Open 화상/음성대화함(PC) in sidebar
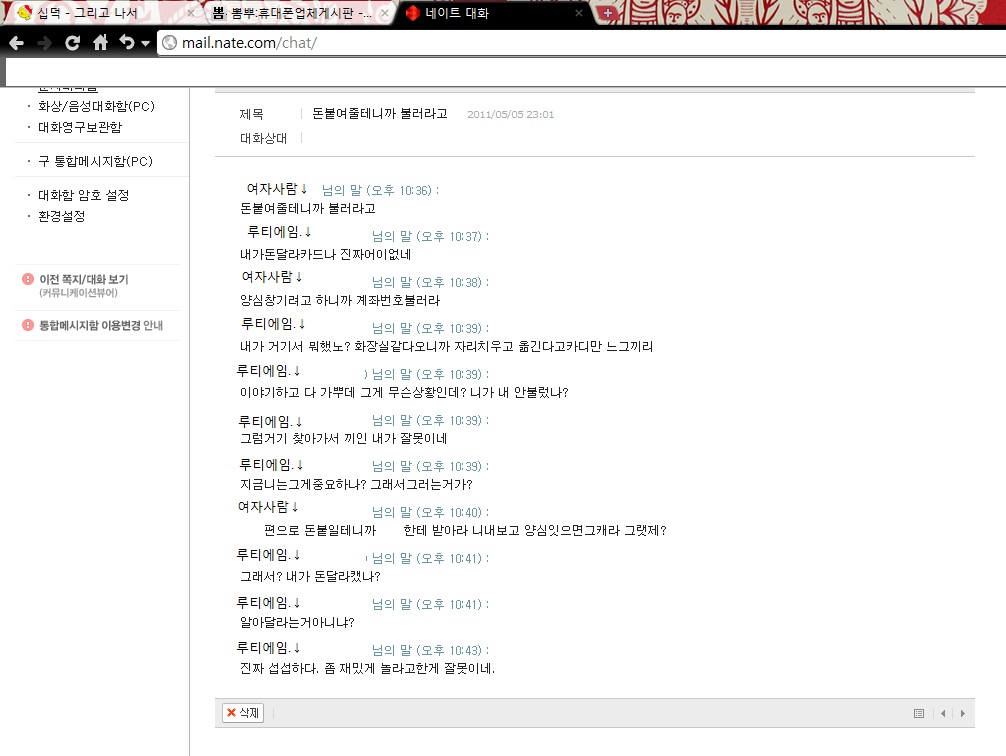Image resolution: width=1006 pixels, height=756 pixels. [96, 107]
